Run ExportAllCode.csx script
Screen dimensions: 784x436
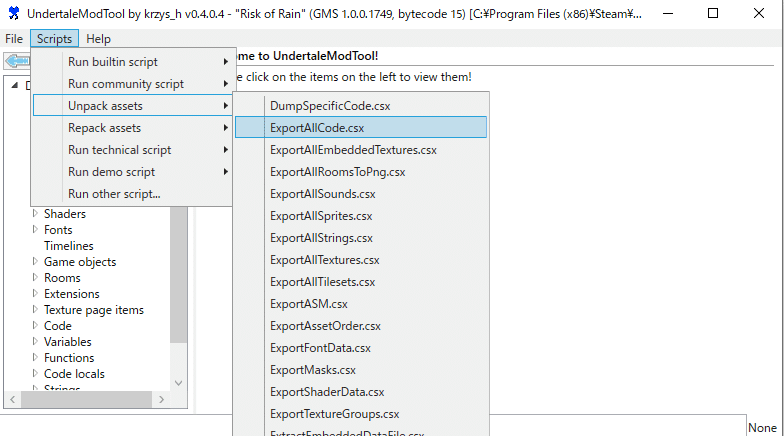(360, 128)
